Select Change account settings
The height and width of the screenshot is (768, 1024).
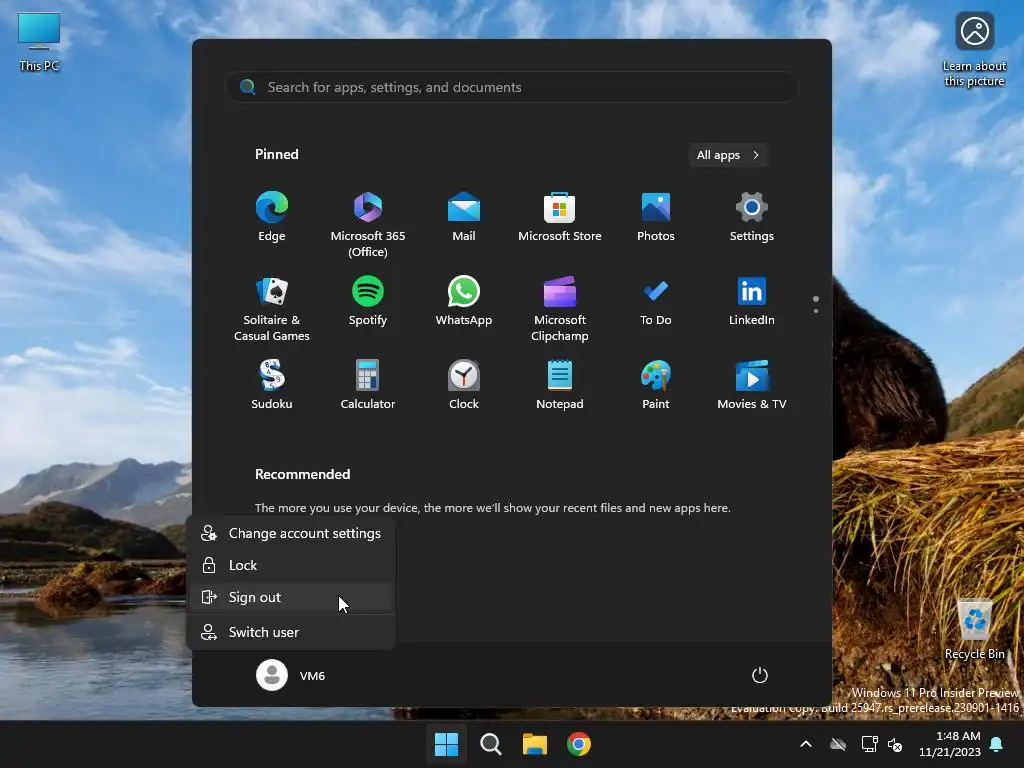291,534
